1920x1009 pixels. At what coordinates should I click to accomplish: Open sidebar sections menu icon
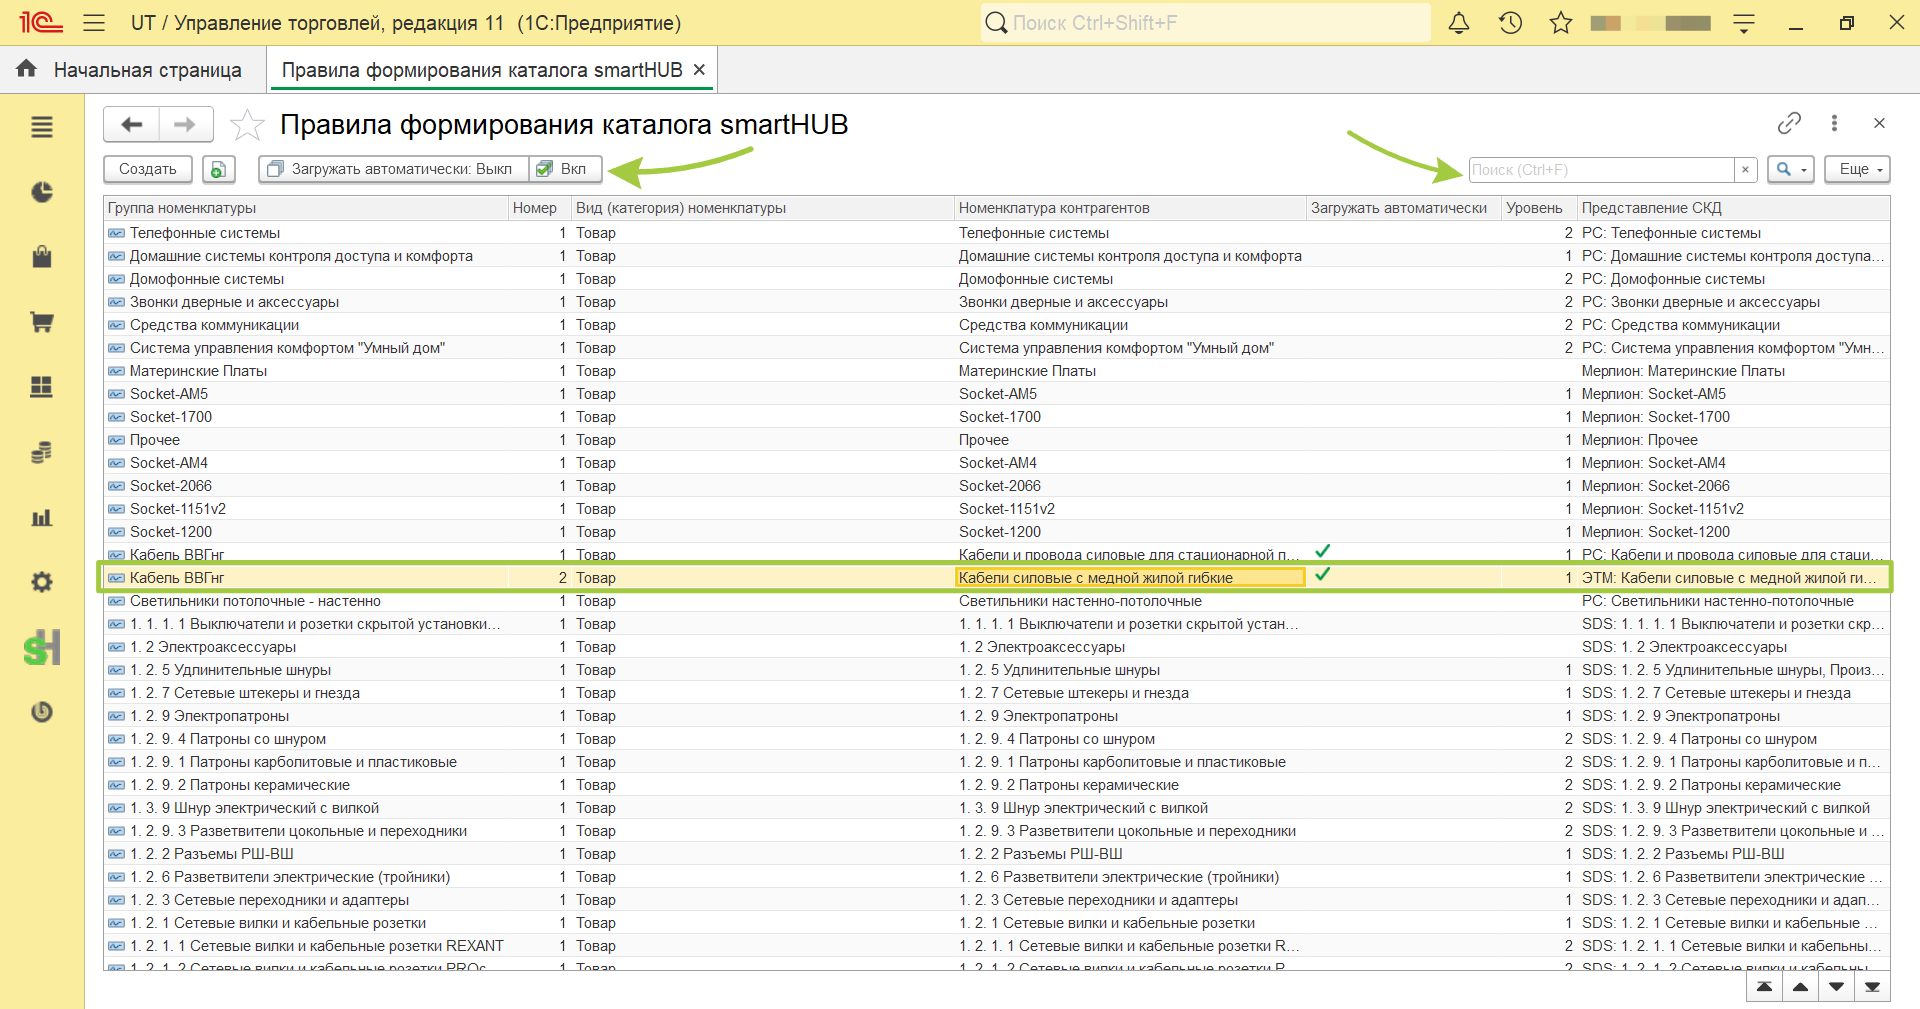point(42,127)
